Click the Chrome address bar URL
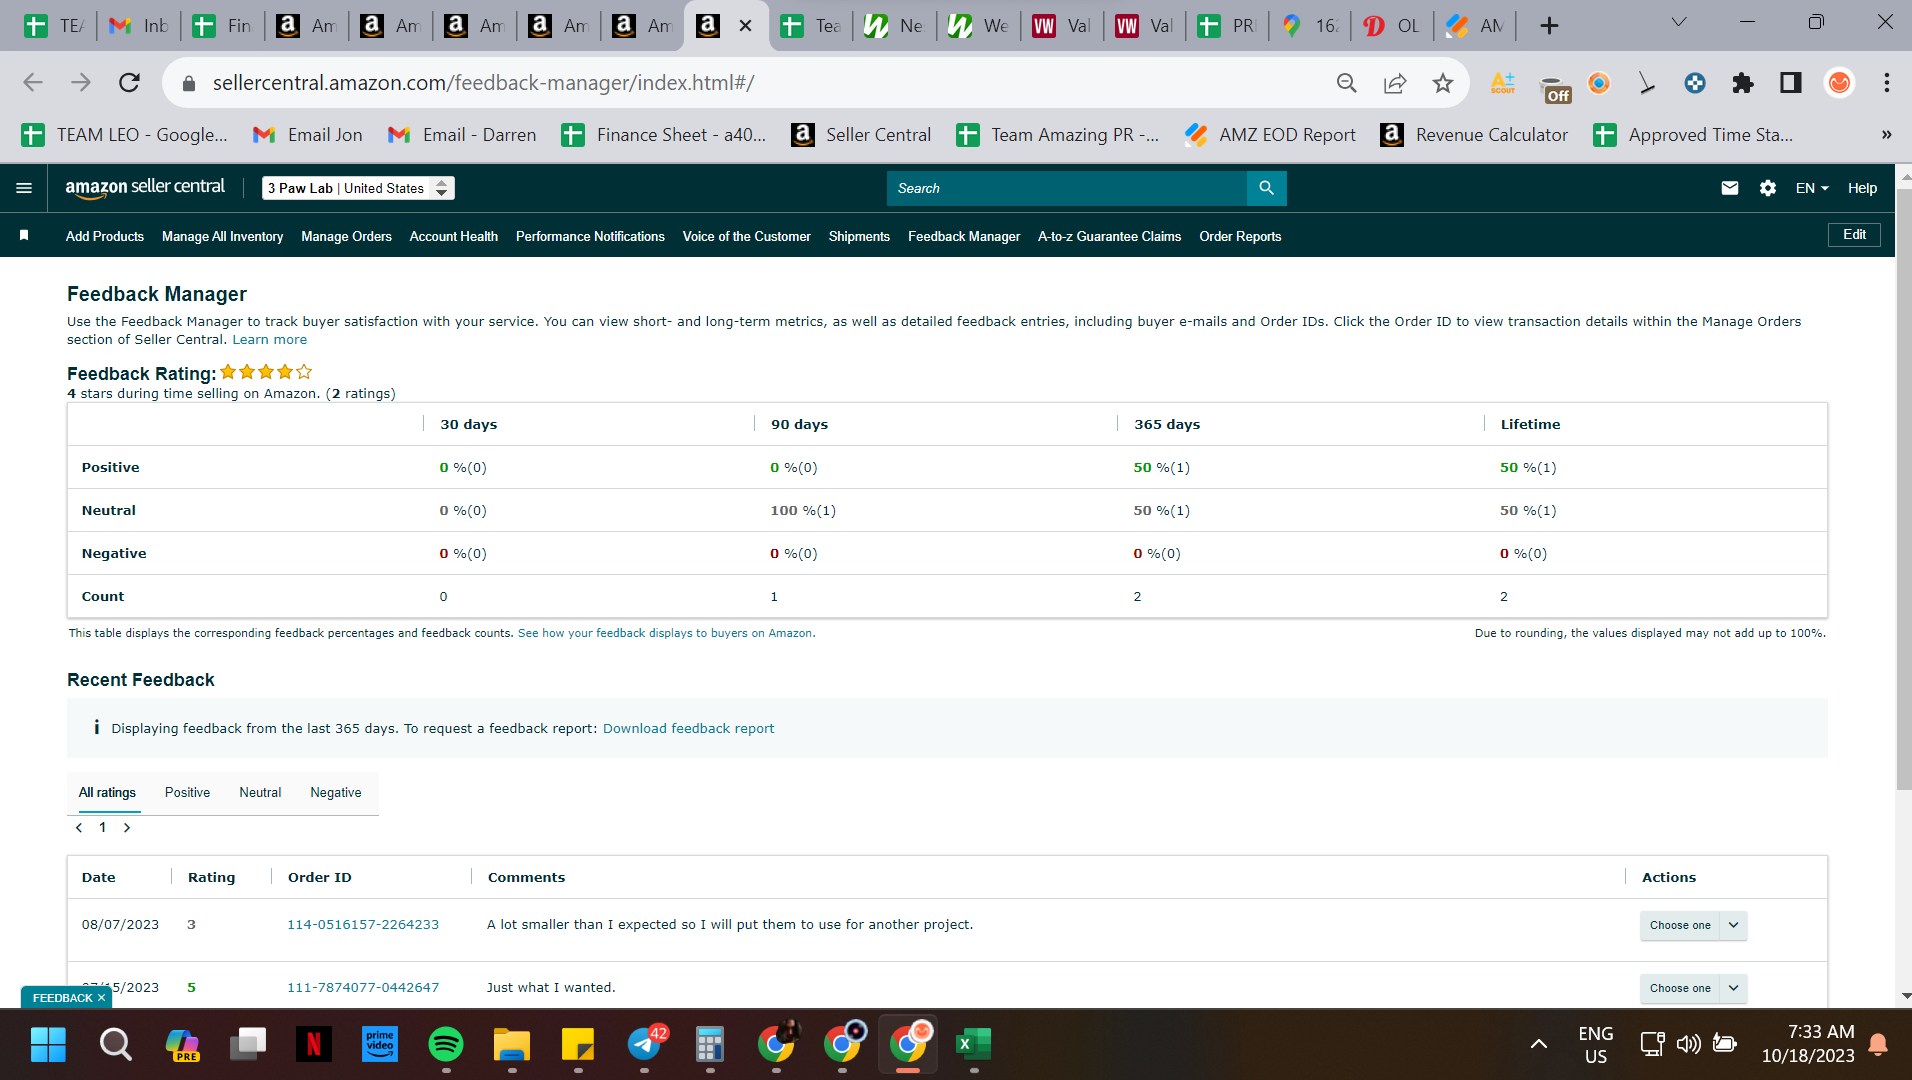1912x1080 pixels. tap(483, 83)
